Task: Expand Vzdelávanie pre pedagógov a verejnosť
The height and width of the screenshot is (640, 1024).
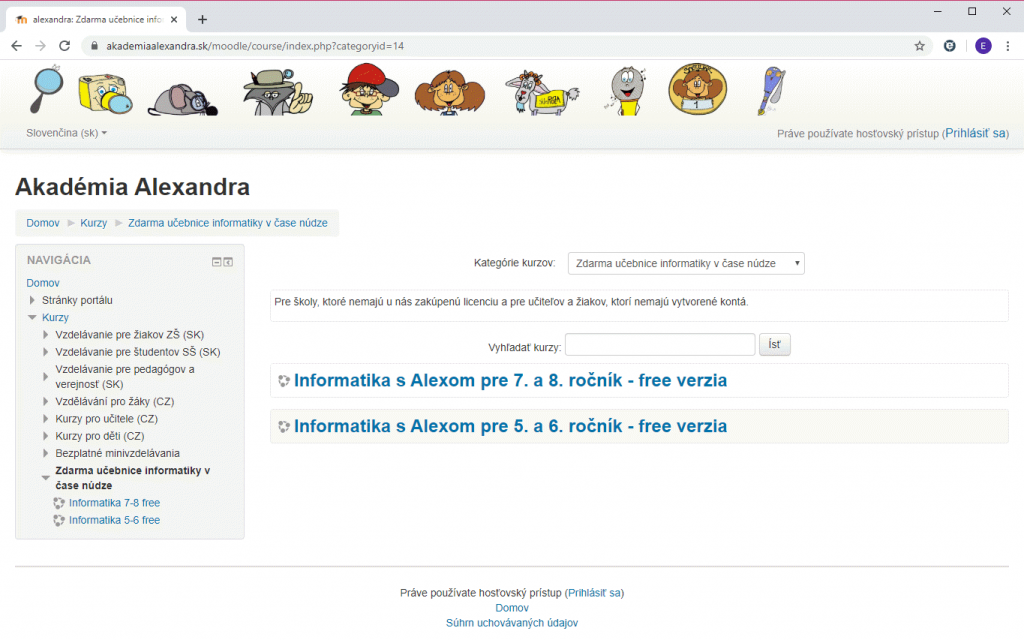Action: coord(45,377)
